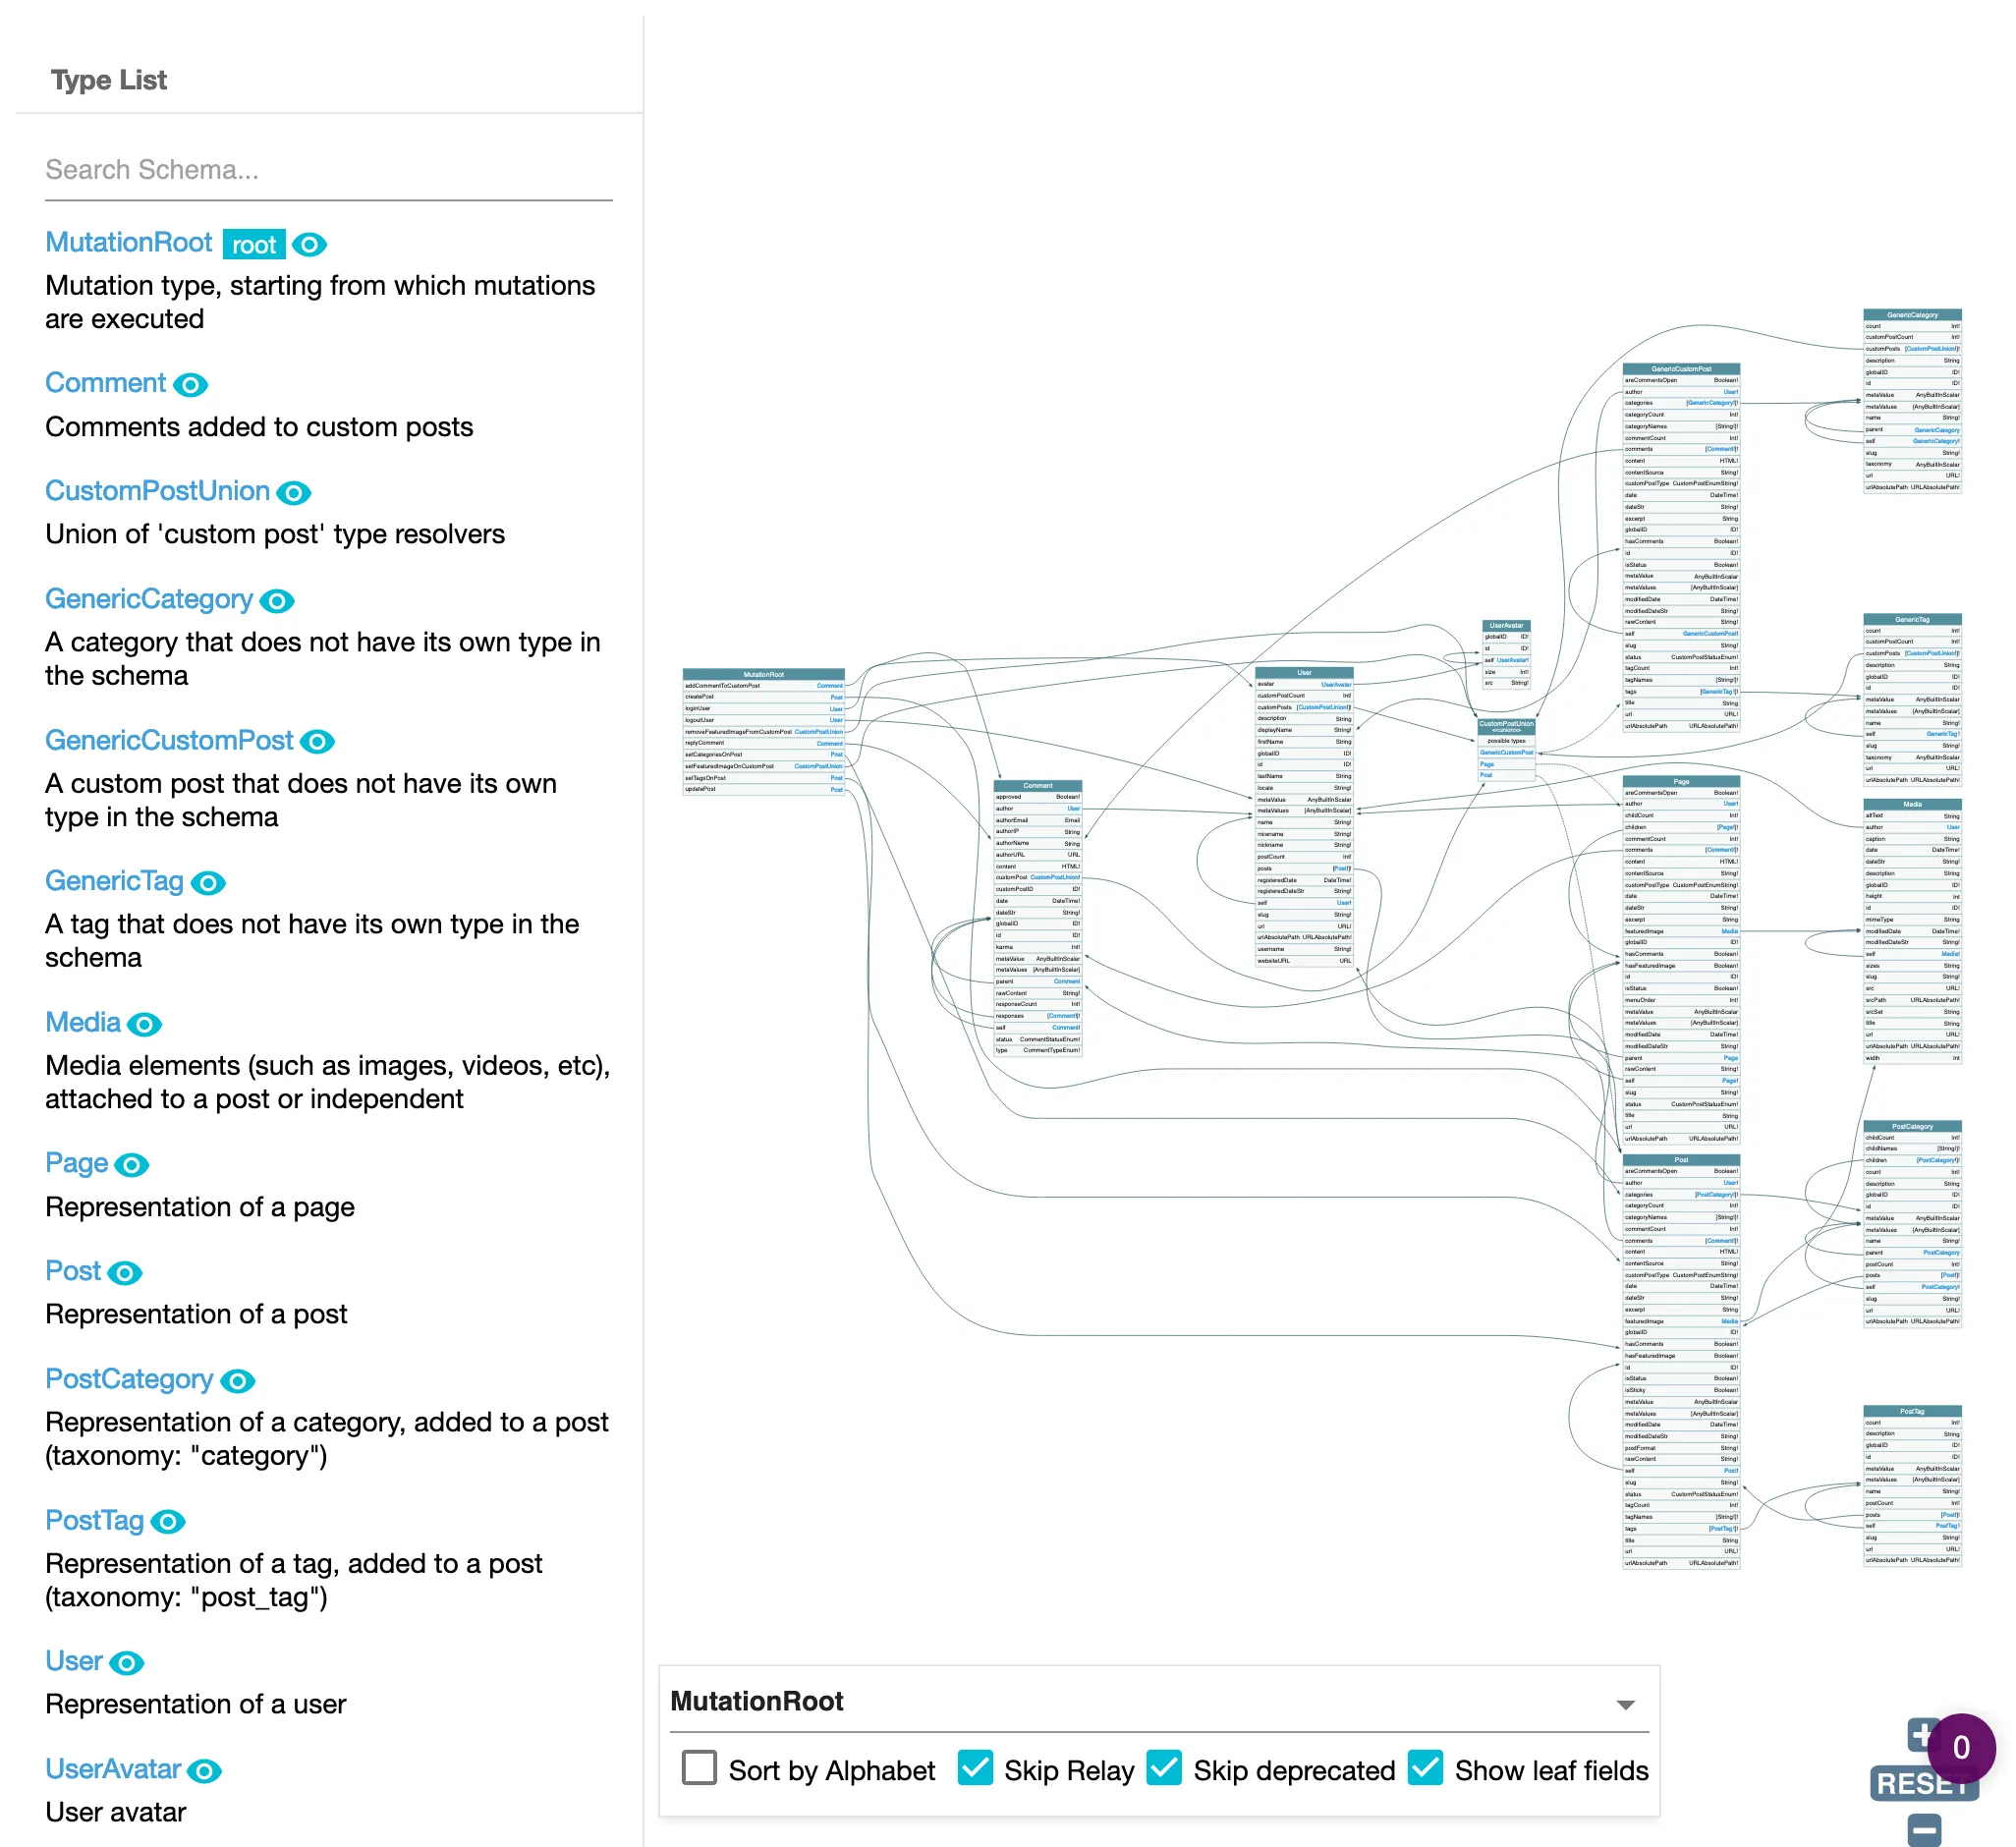Select the MutationRoot type list item
This screenshot has height=1847, width=2016.
point(132,243)
